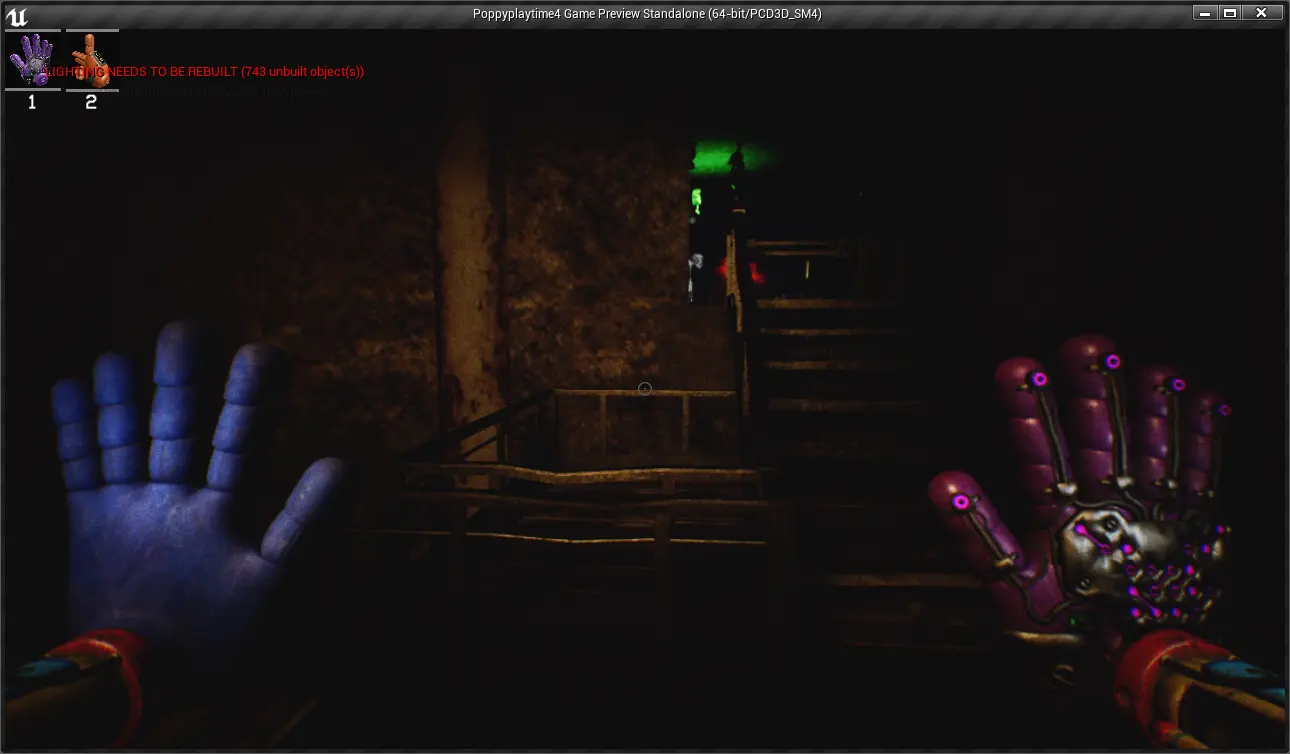
Task: Click the slot number 2 label
Action: pyautogui.click(x=91, y=102)
